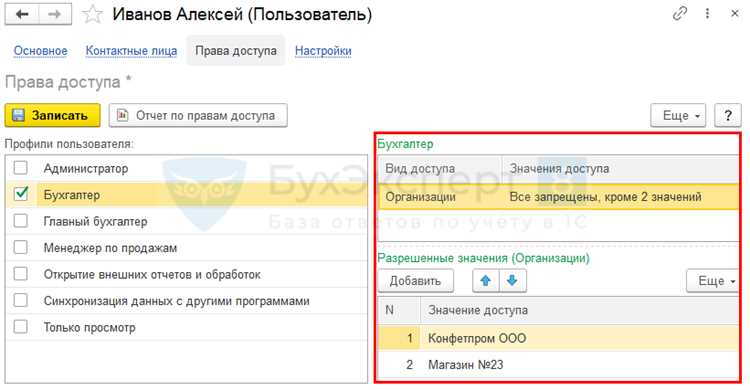The image size is (750, 390).
Task: Open help with the question mark button
Action: pos(728,115)
